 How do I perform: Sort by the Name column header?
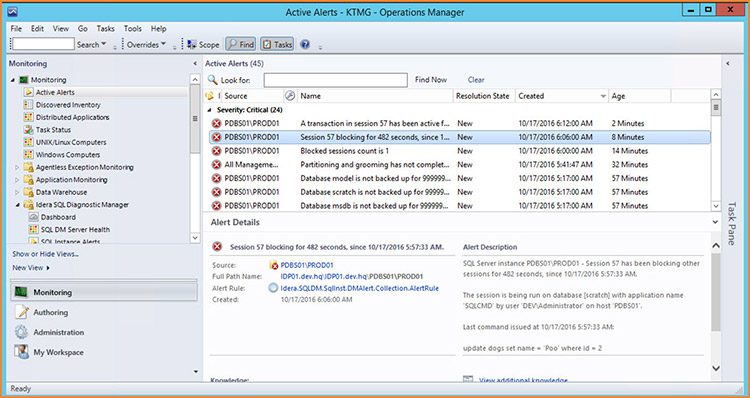pos(375,96)
